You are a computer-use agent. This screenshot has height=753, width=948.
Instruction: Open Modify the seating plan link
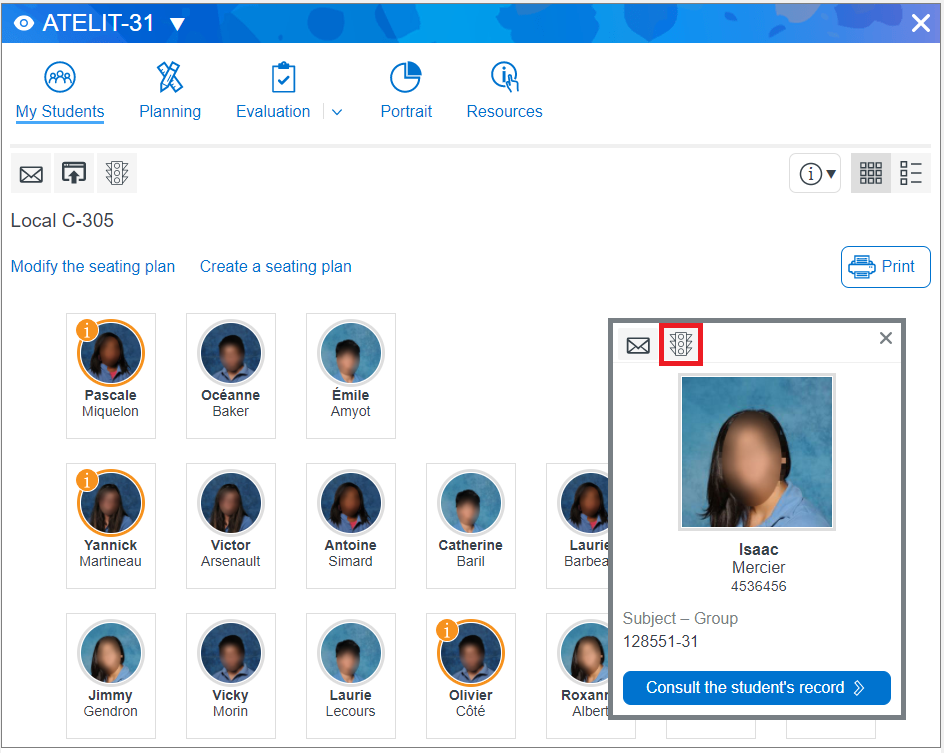(x=92, y=266)
